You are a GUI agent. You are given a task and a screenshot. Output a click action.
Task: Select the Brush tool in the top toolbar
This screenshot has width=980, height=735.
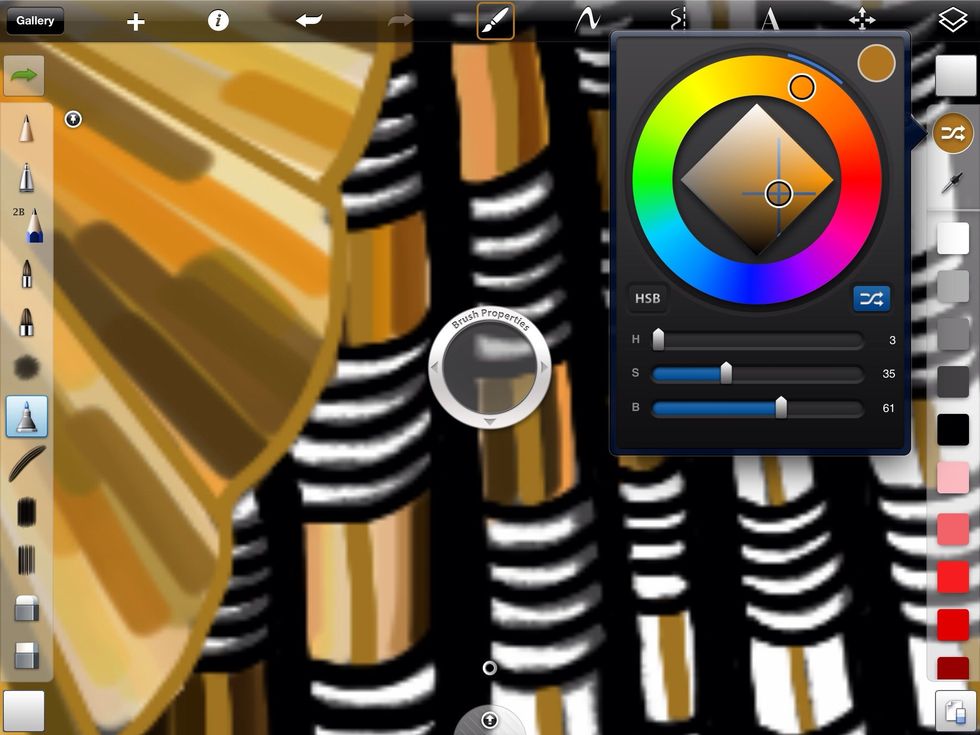click(x=497, y=20)
